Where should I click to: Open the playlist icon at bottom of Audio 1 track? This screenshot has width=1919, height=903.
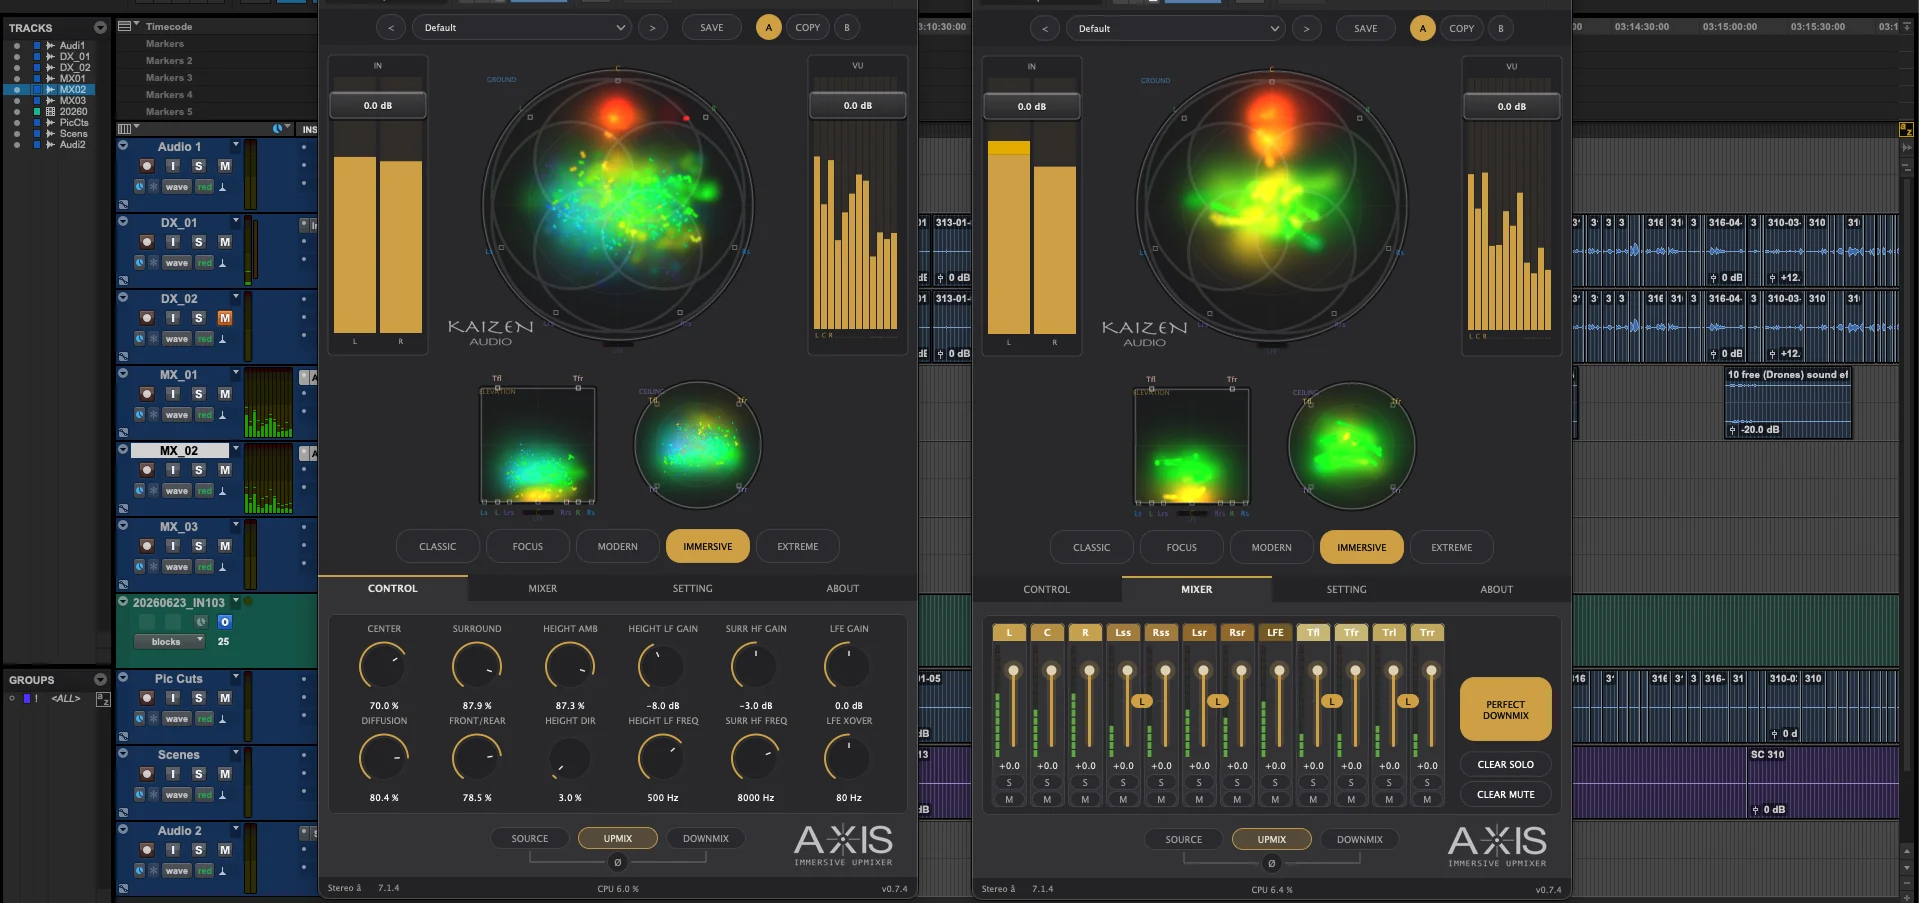[123, 205]
